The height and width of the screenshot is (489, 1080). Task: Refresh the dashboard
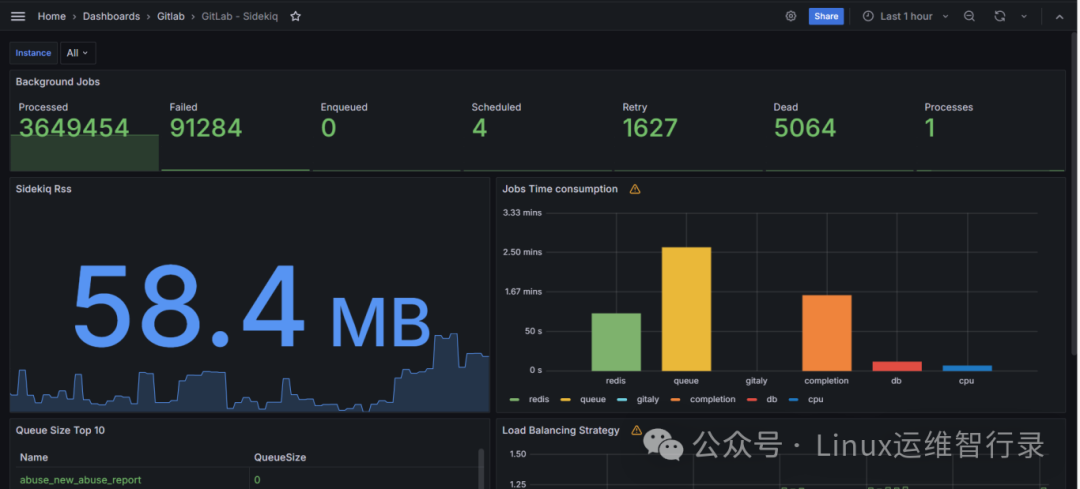(999, 16)
